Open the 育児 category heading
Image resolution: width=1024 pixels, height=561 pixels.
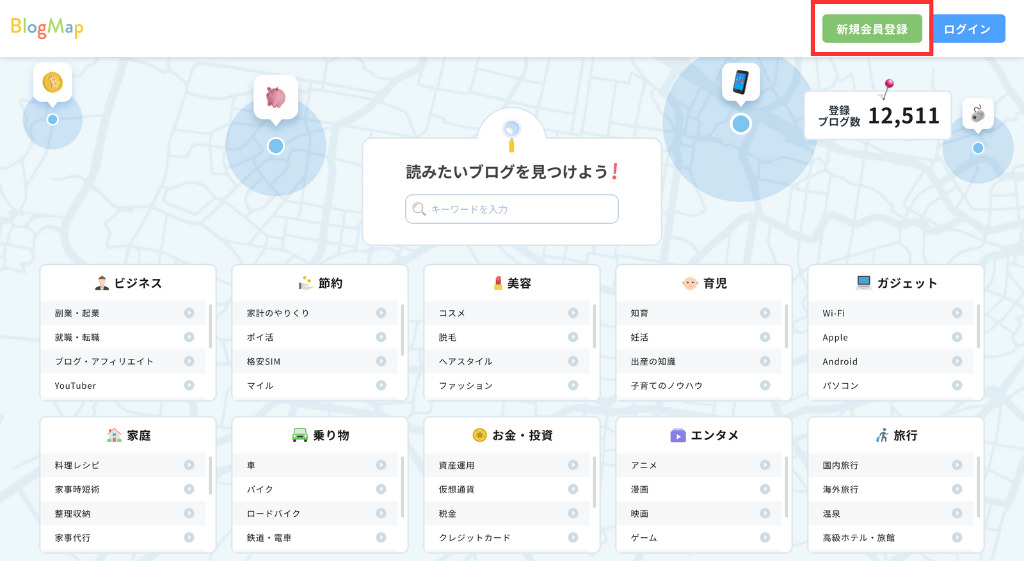tap(704, 283)
